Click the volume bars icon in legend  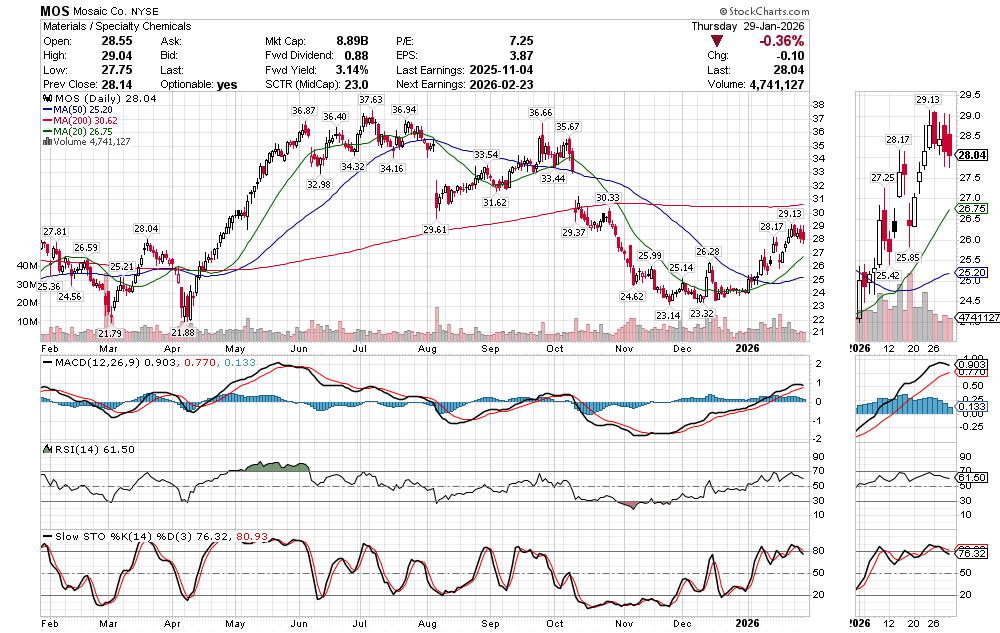click(46, 142)
